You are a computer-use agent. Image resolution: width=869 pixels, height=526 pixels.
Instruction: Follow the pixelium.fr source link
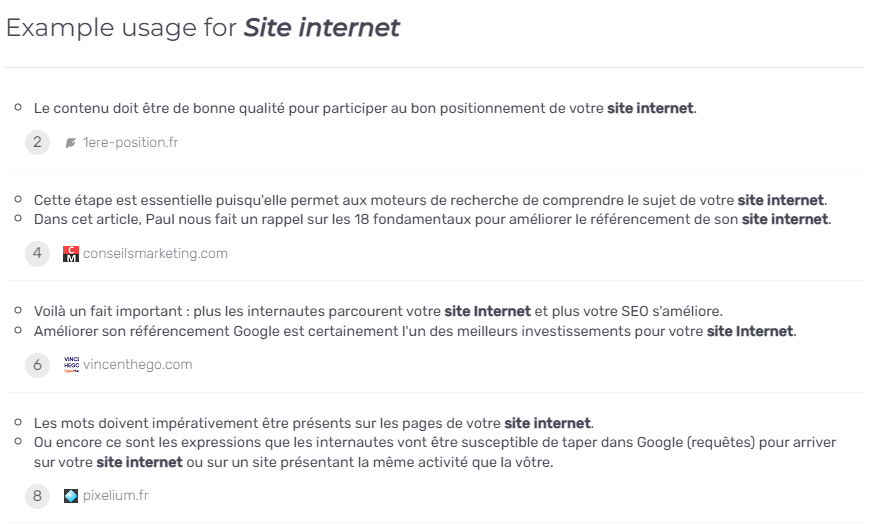[116, 496]
